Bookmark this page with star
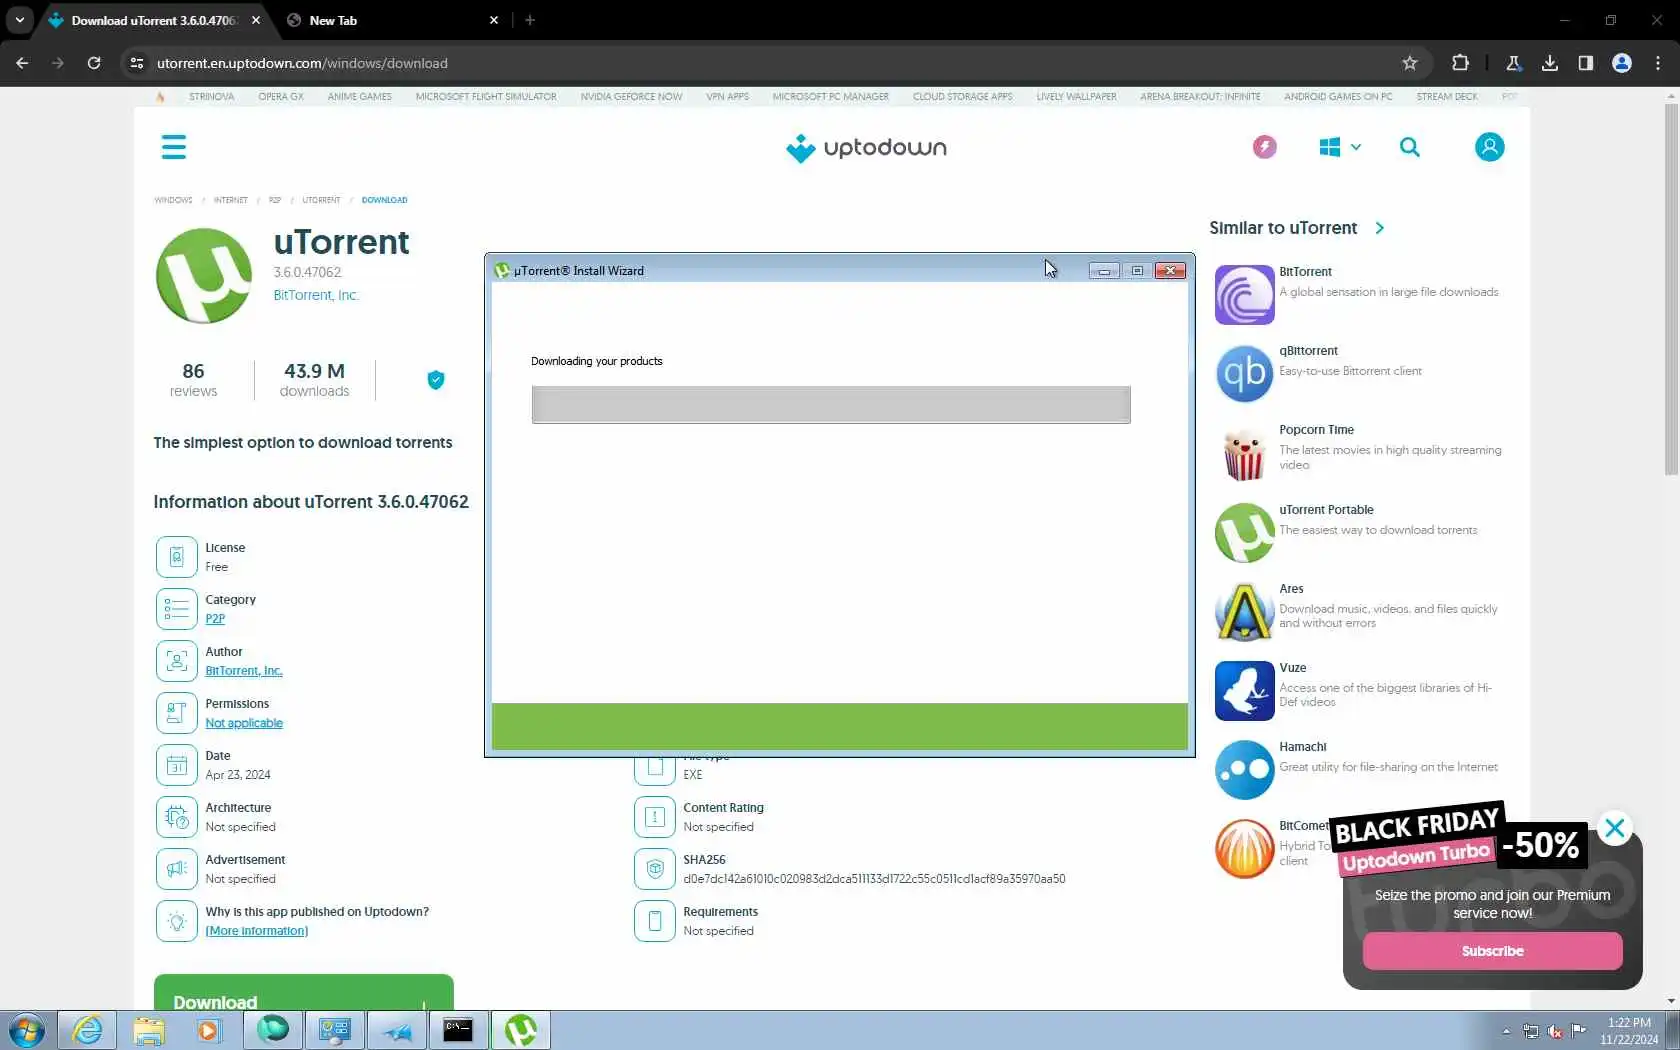Screen dimensions: 1680x1050 [1410, 63]
